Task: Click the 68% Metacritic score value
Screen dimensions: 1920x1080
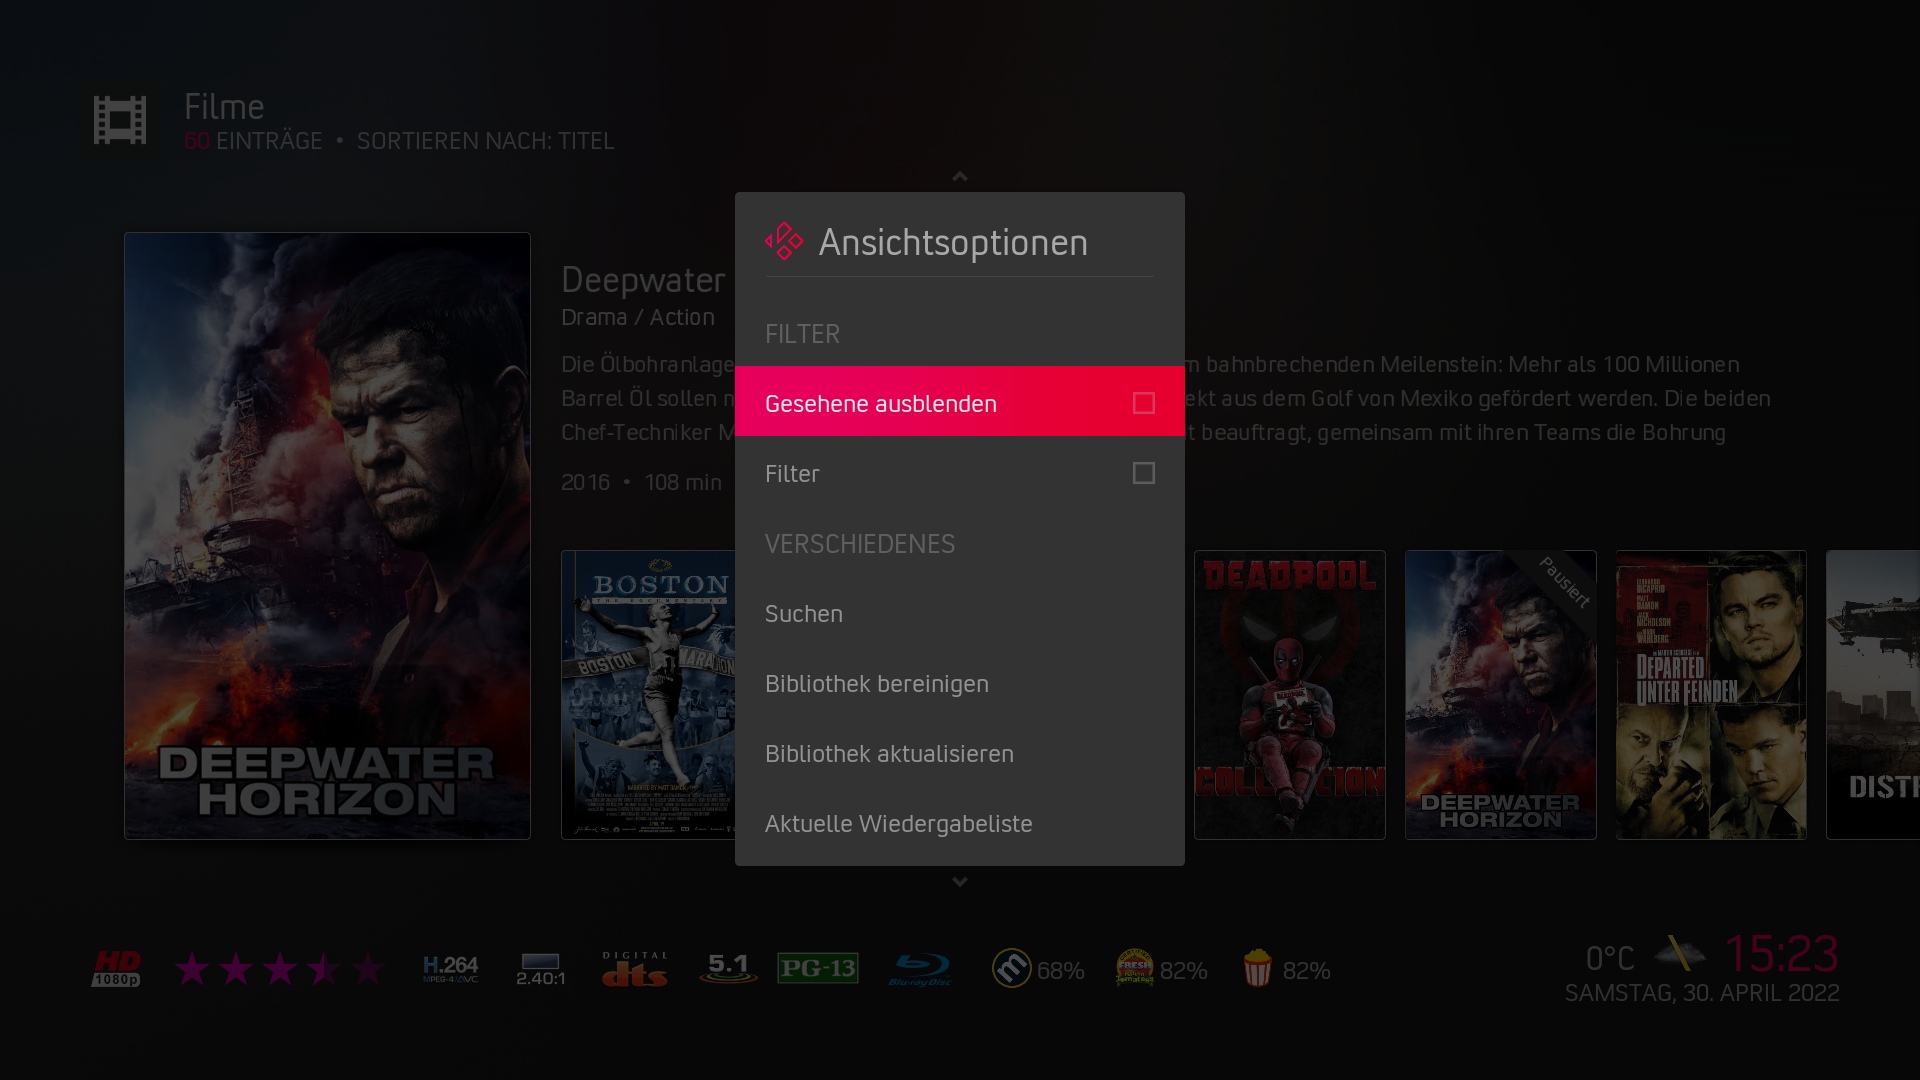Action: click(x=1061, y=970)
